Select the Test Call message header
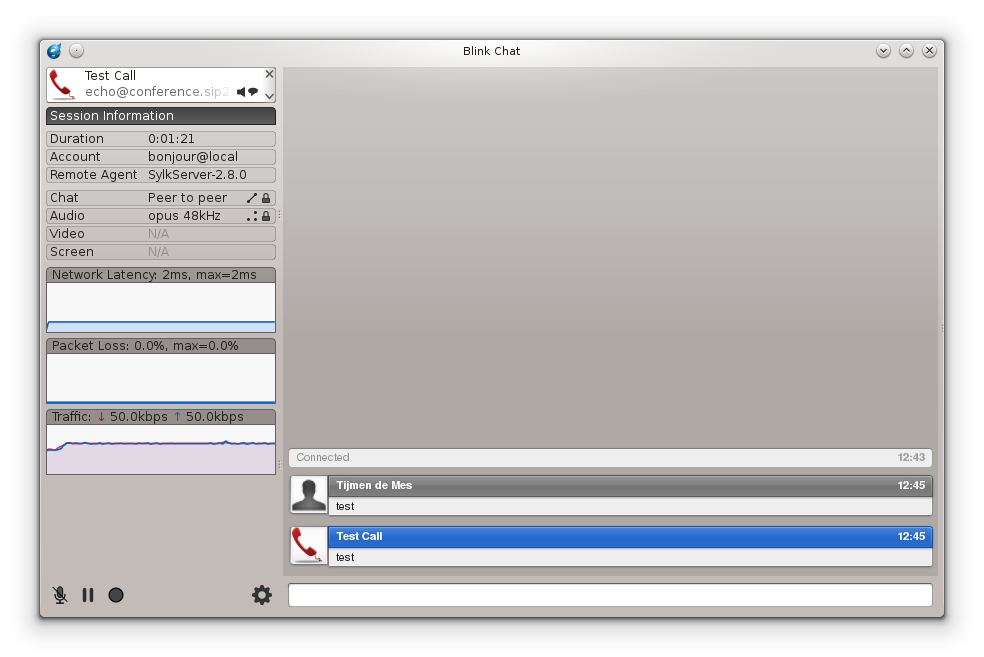Image resolution: width=984 pixels, height=657 pixels. coord(630,537)
